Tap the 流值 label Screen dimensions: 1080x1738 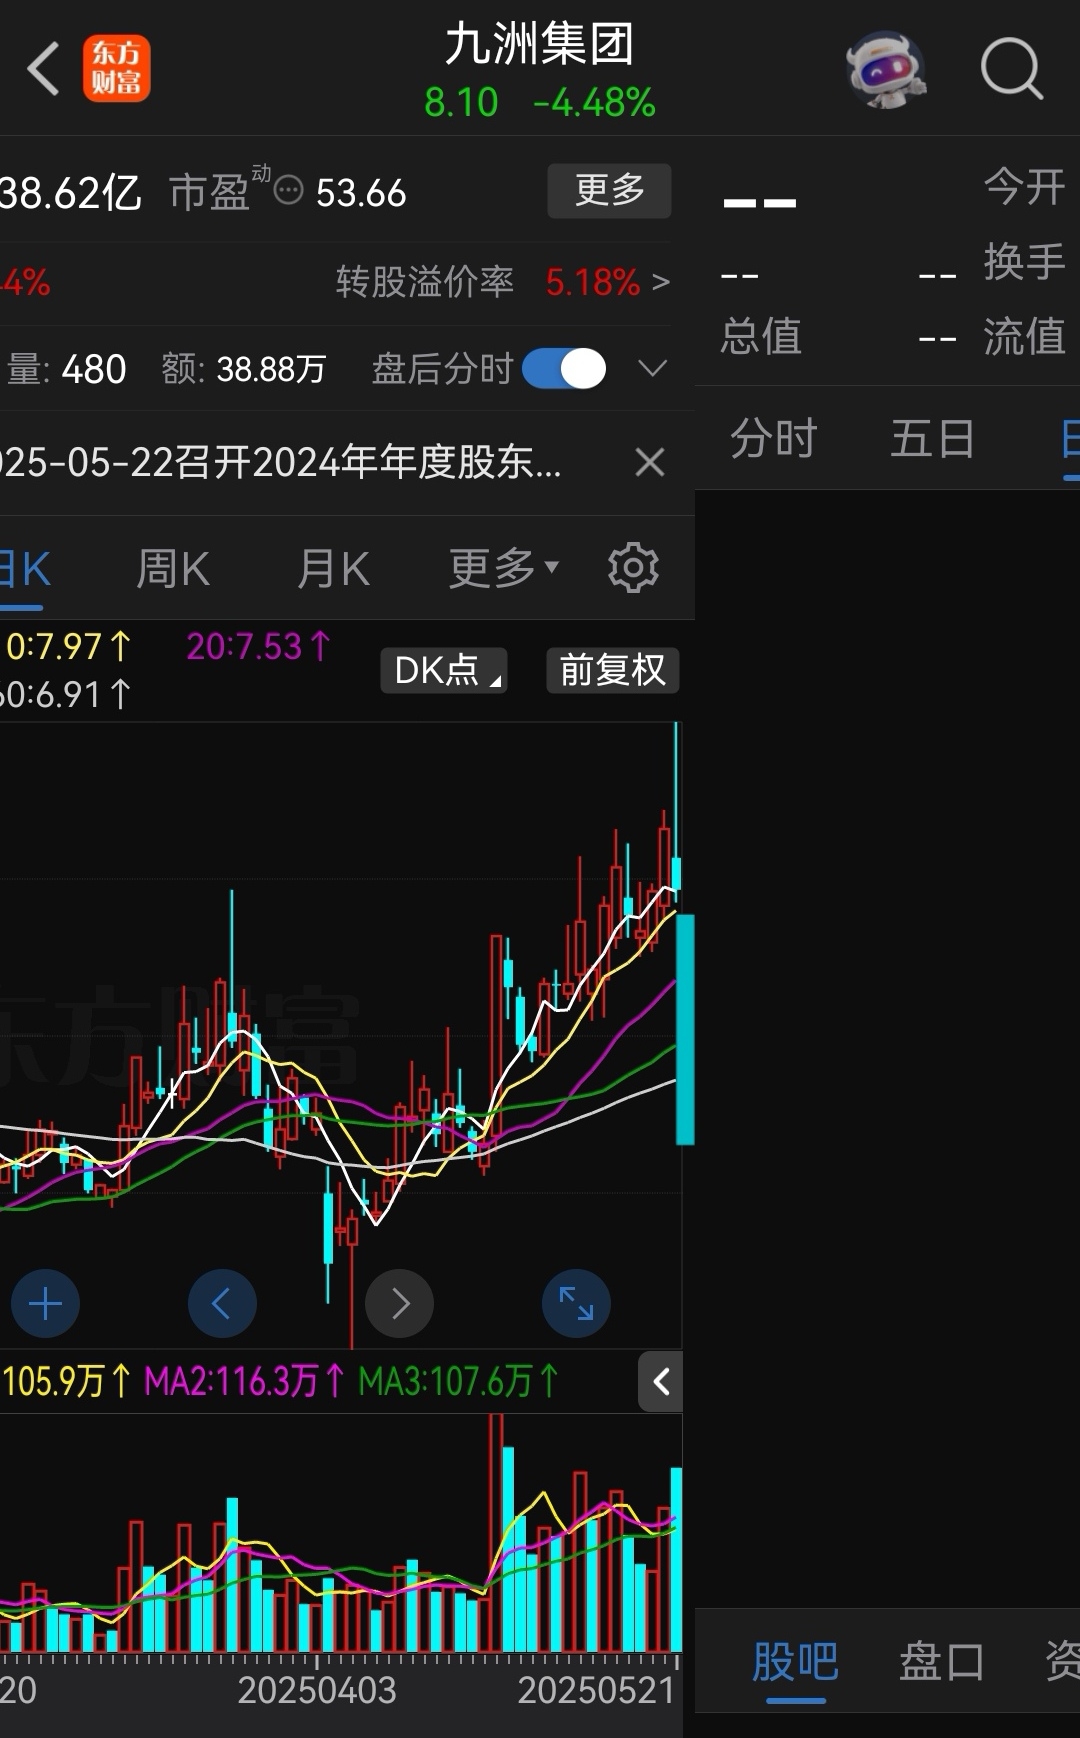point(1024,336)
